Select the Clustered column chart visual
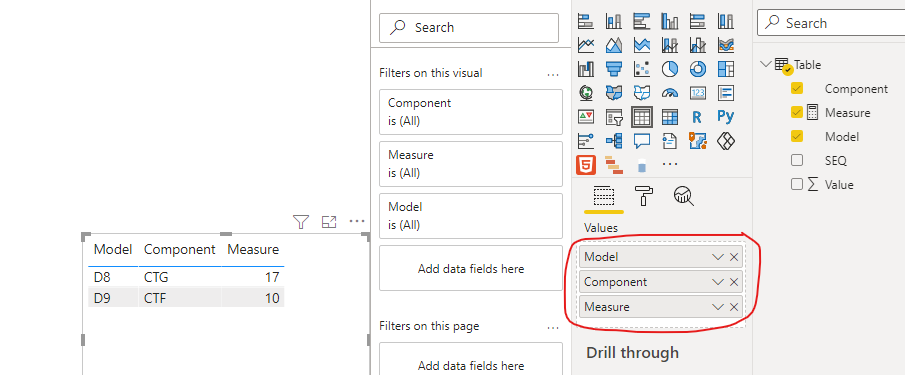 tap(670, 22)
